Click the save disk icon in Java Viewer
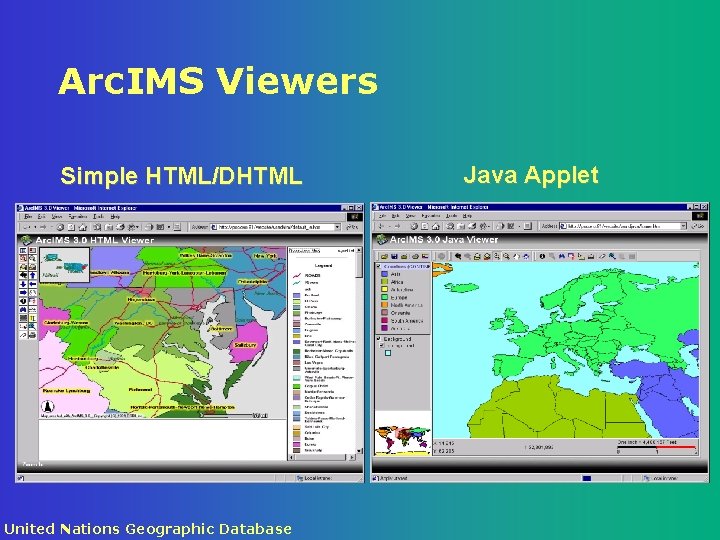The width and height of the screenshot is (720, 540). 394,256
